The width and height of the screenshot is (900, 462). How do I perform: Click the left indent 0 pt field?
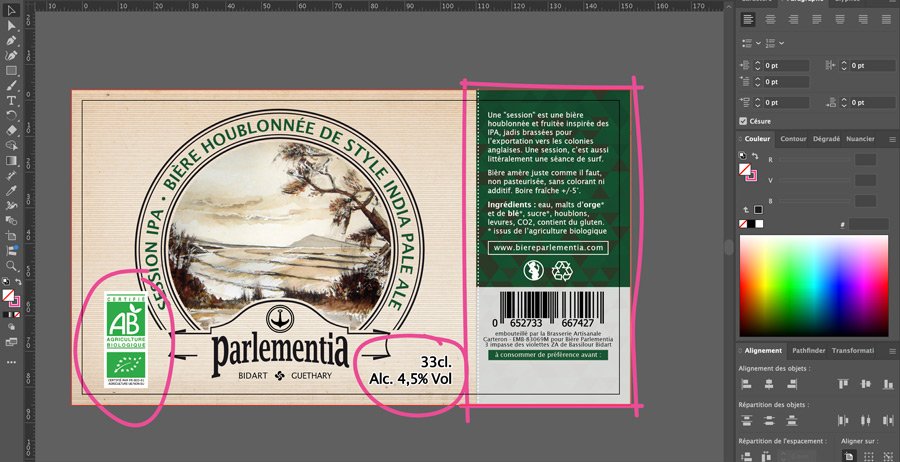pyautogui.click(x=786, y=65)
